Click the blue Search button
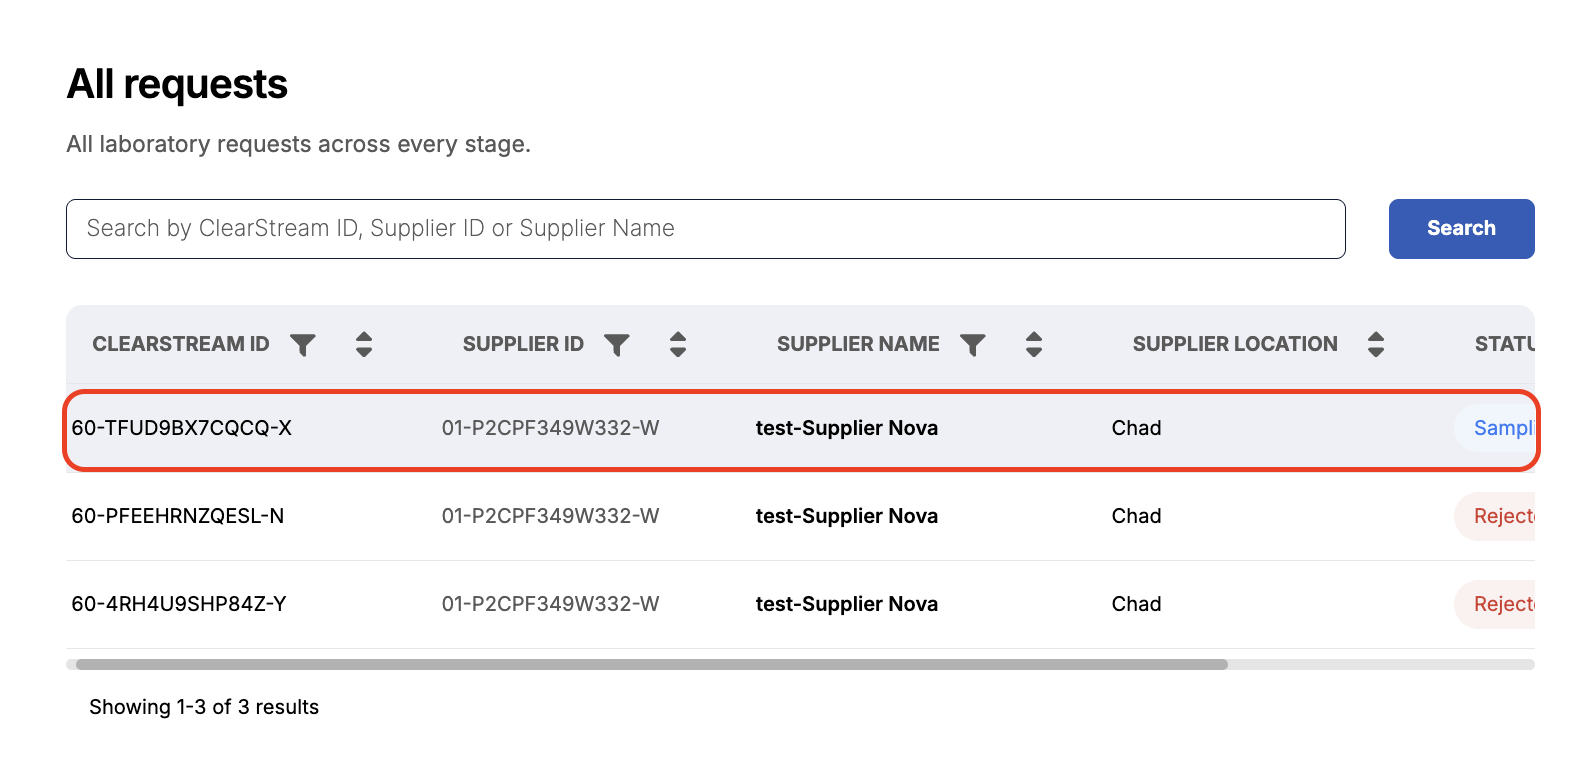 1461,229
